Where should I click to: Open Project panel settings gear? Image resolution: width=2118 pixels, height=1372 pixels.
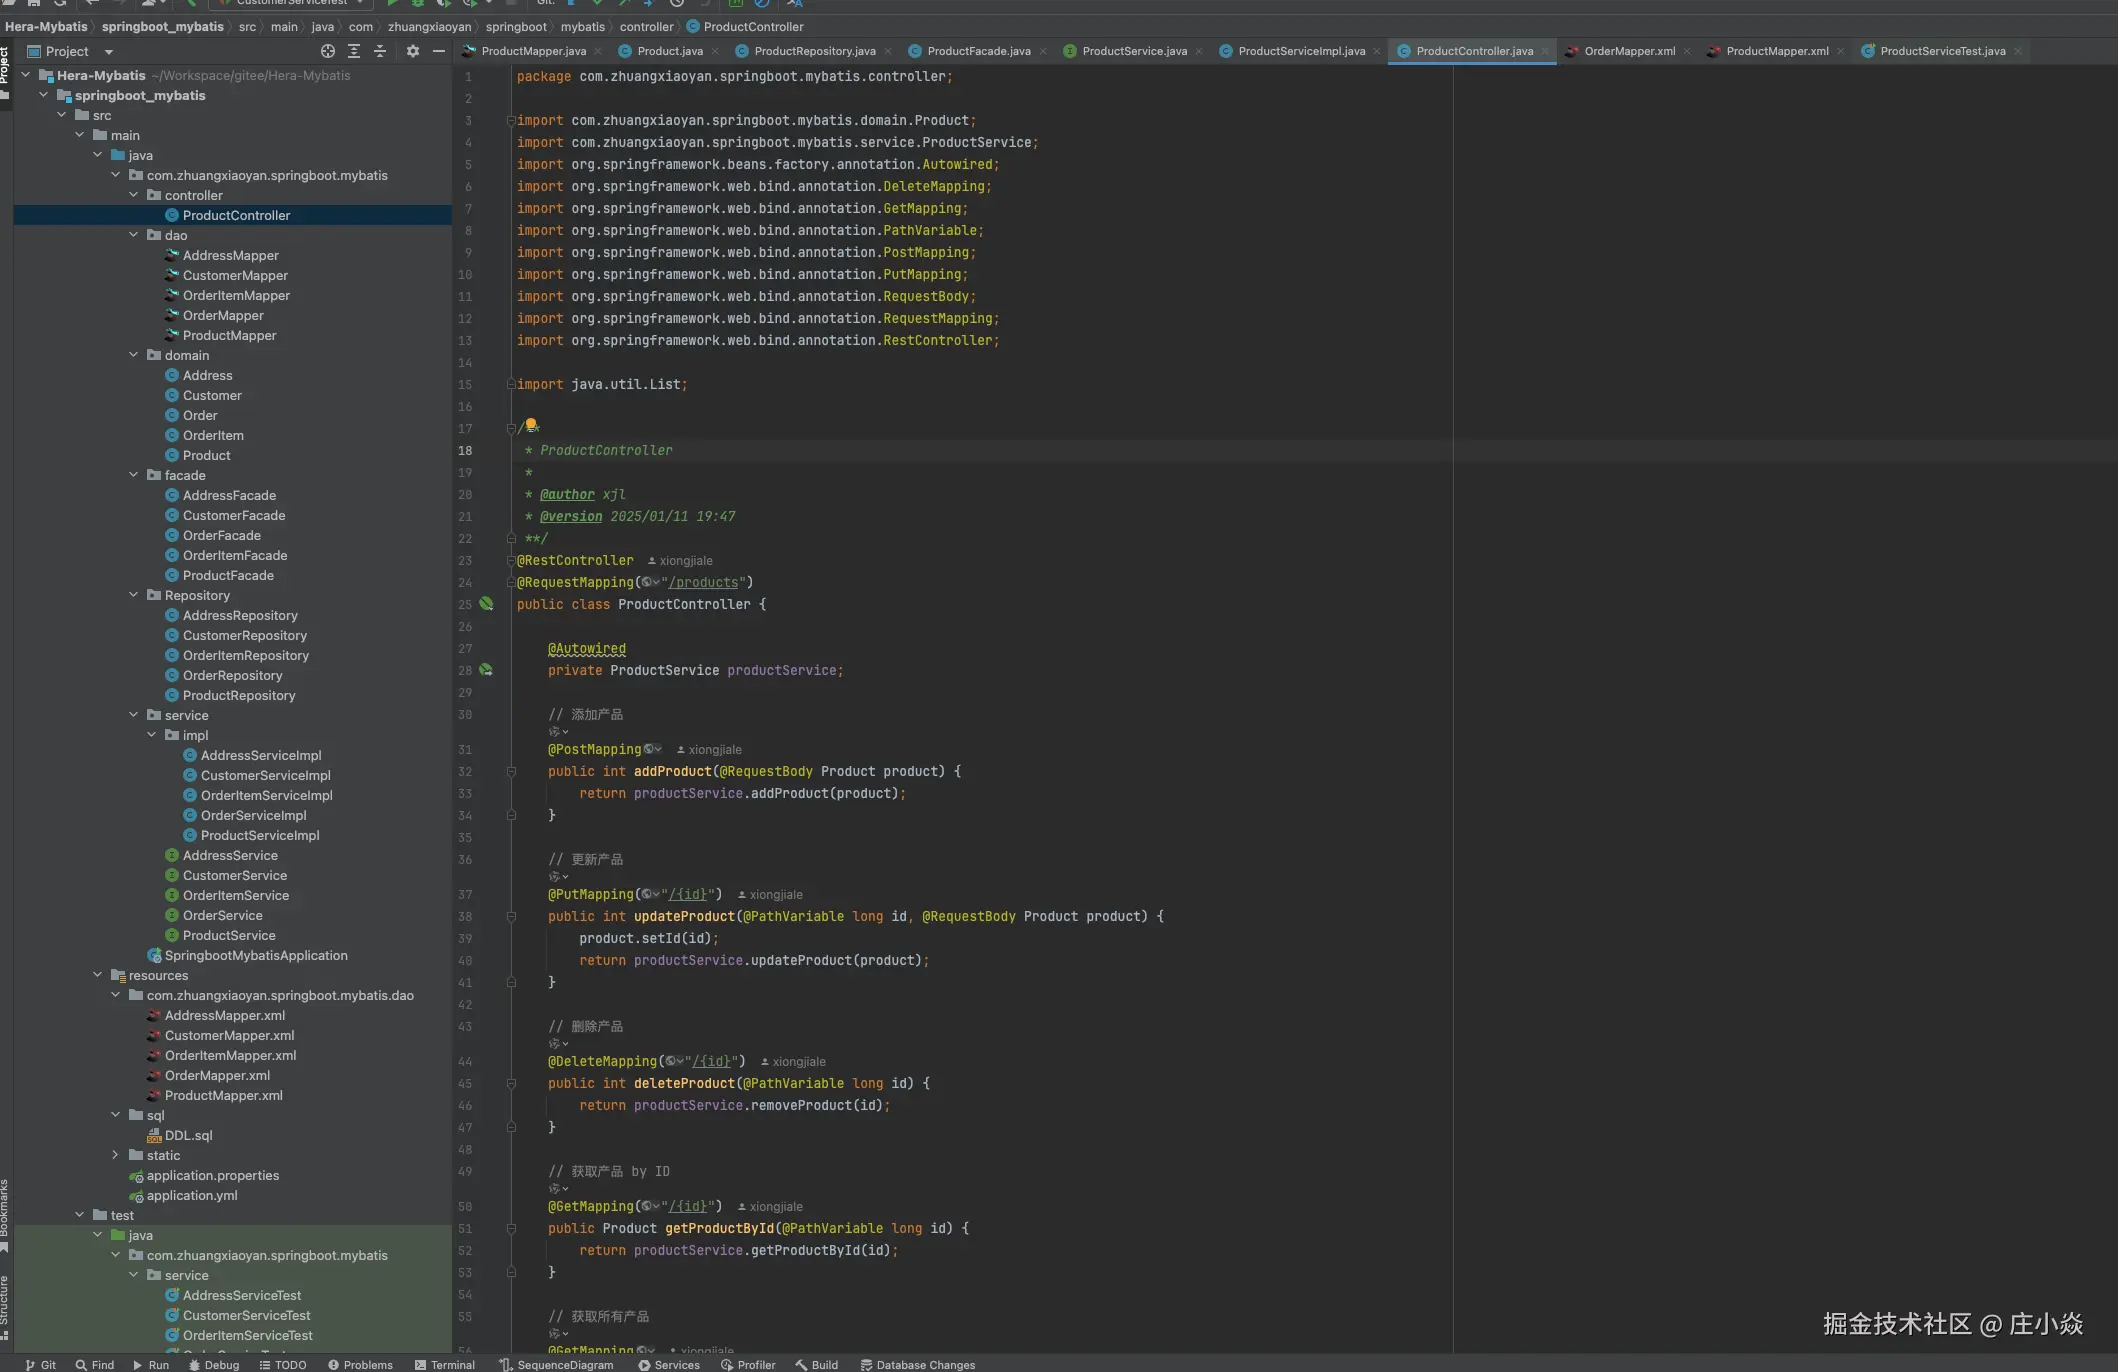click(412, 51)
